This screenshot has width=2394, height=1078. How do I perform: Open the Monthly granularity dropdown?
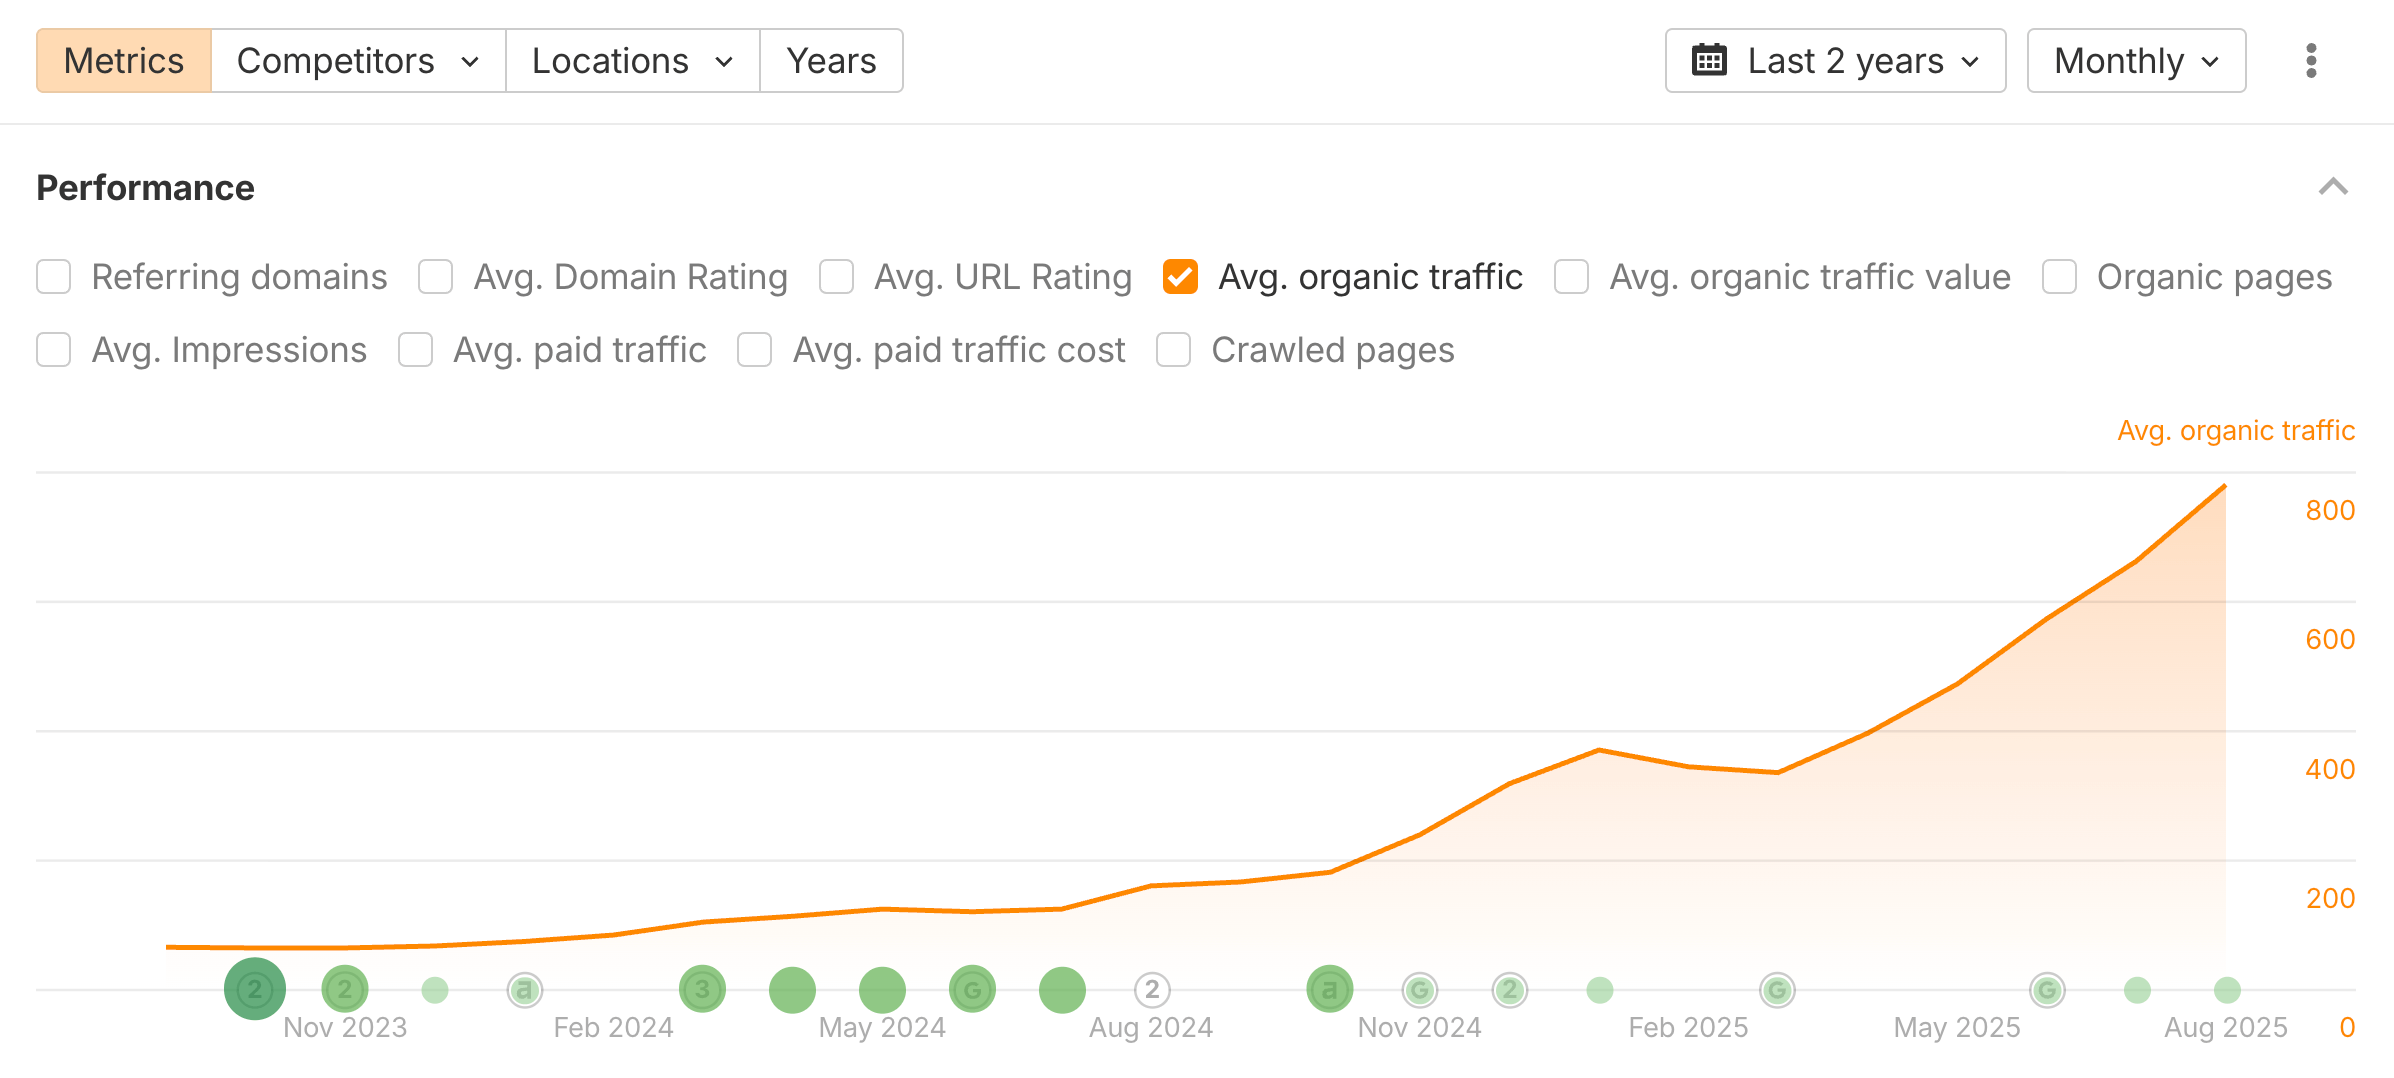point(2136,60)
